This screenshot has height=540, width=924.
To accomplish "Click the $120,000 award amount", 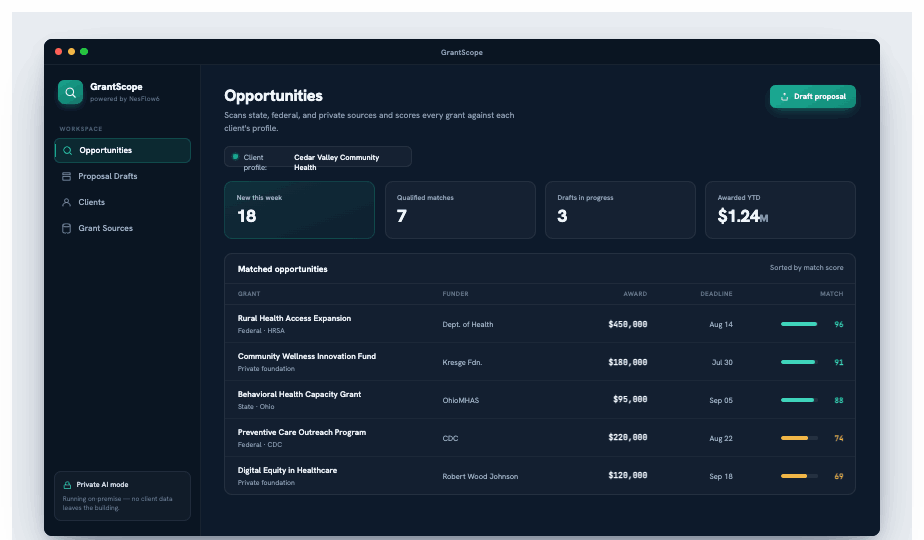I will coord(628,475).
